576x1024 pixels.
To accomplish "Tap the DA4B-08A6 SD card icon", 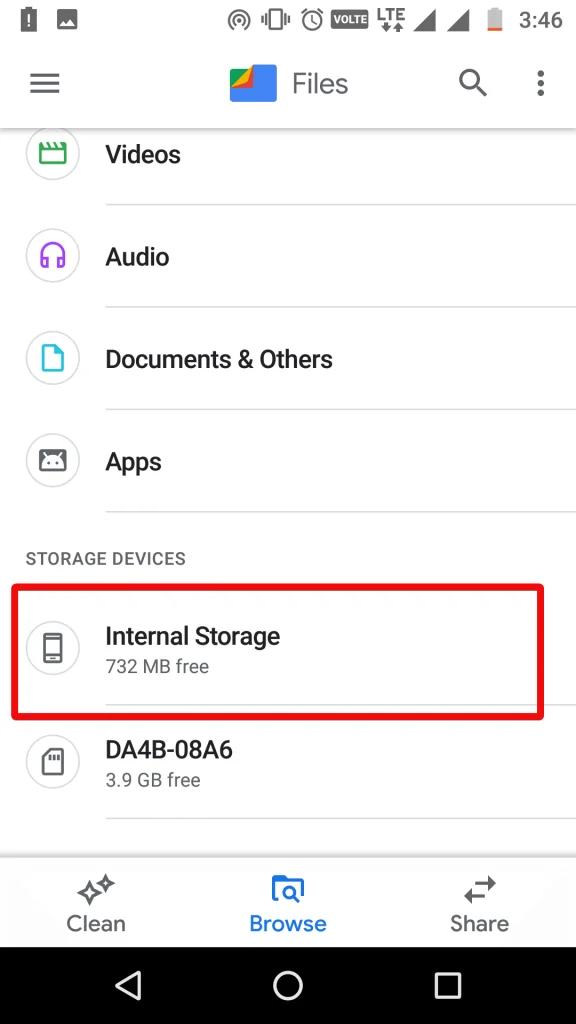I will [x=52, y=762].
